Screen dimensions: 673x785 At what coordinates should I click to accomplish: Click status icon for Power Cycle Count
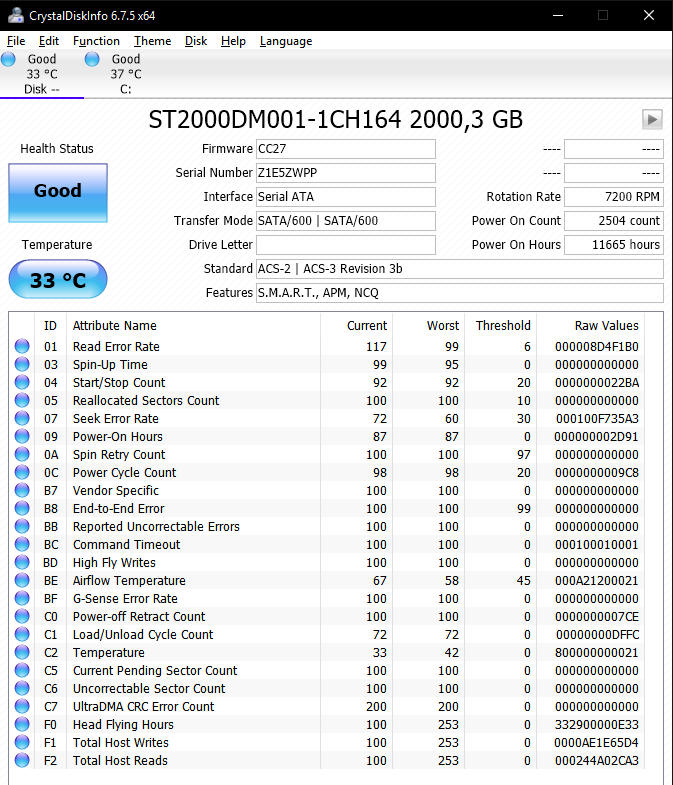coord(22,473)
